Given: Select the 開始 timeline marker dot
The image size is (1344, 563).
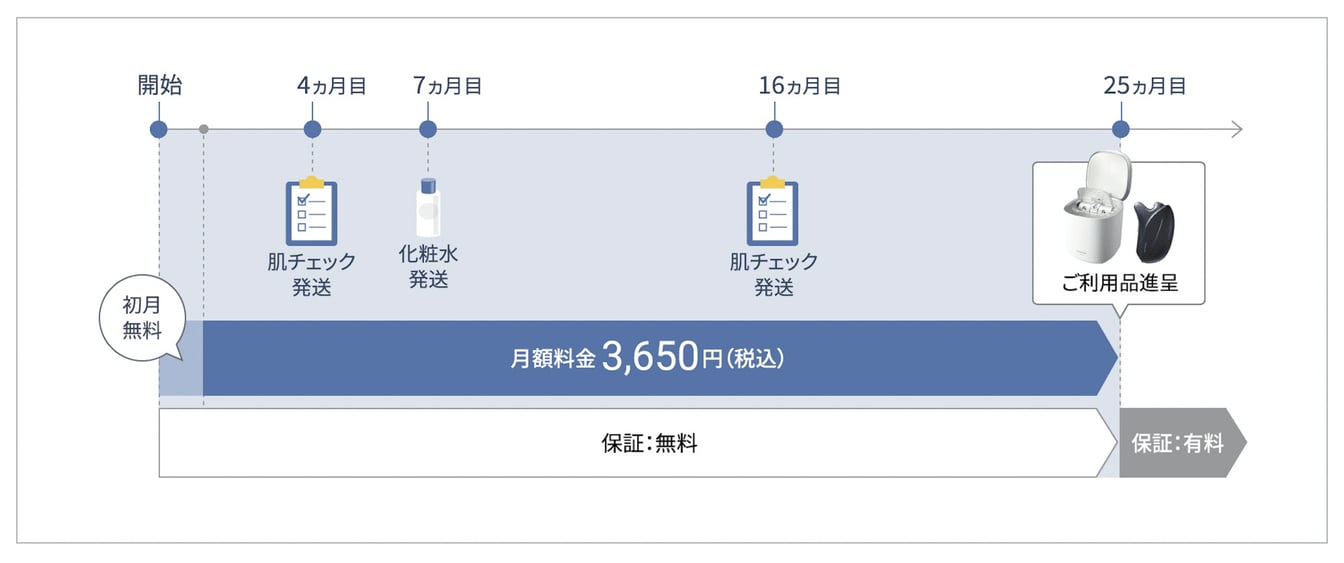Looking at the screenshot, I should (159, 129).
